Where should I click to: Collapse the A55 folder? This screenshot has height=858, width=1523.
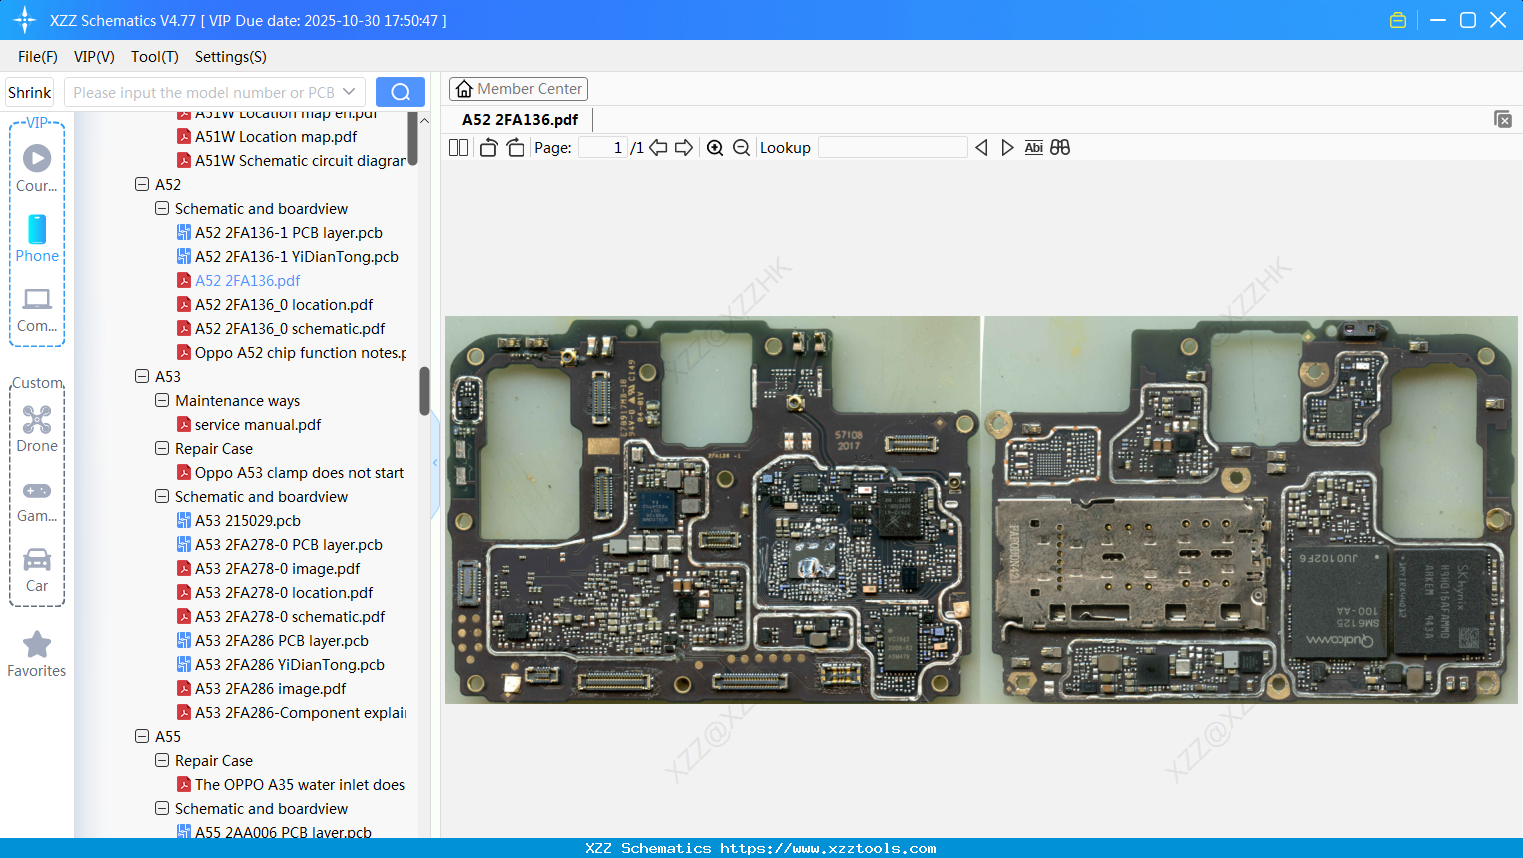(x=142, y=737)
